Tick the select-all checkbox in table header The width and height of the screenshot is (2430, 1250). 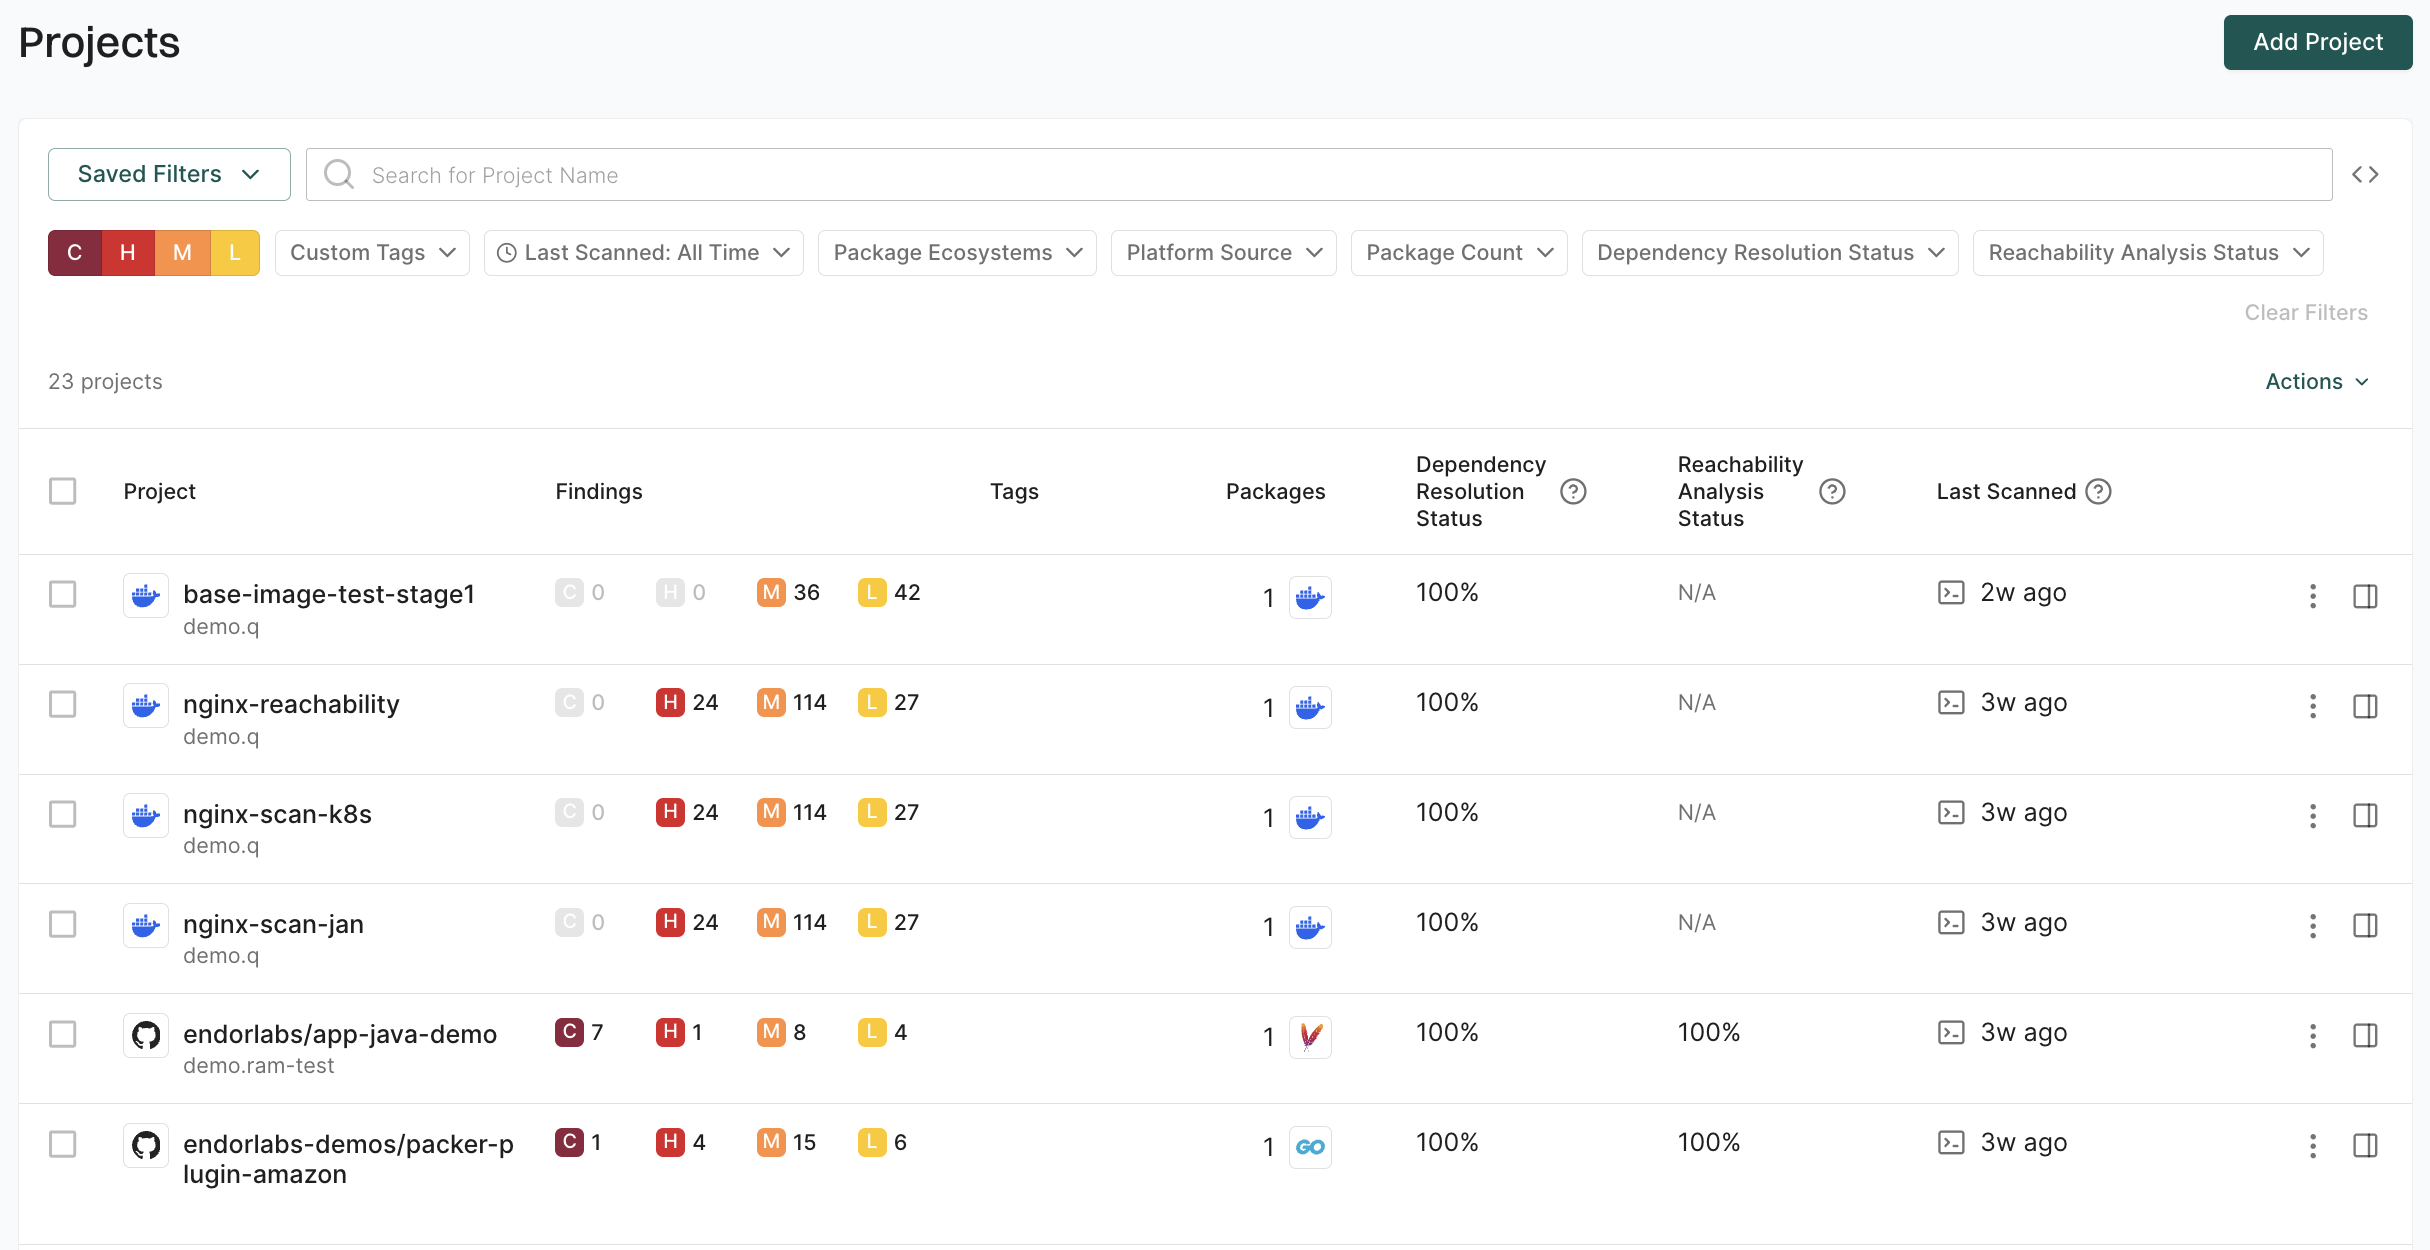click(x=63, y=491)
